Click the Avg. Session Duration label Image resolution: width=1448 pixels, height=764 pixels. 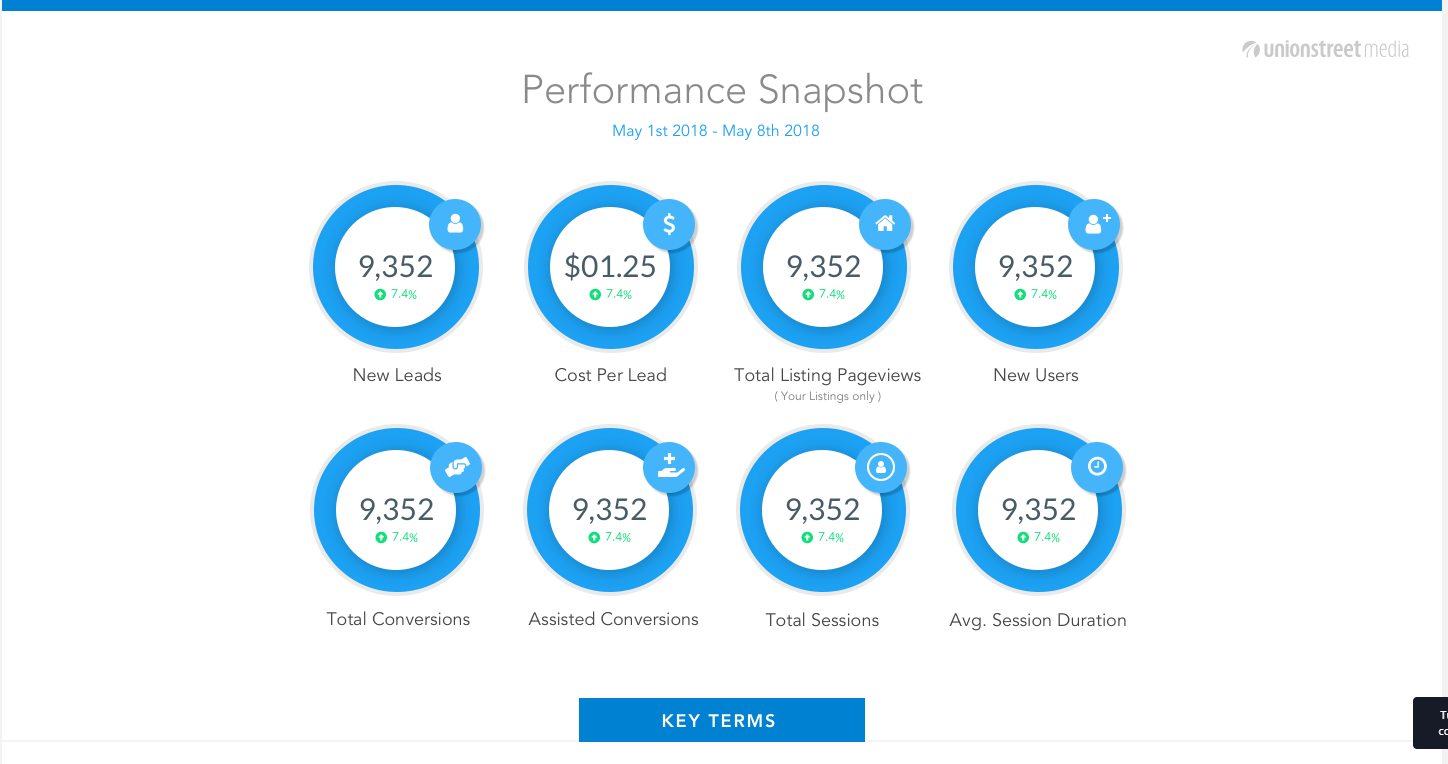(1037, 620)
